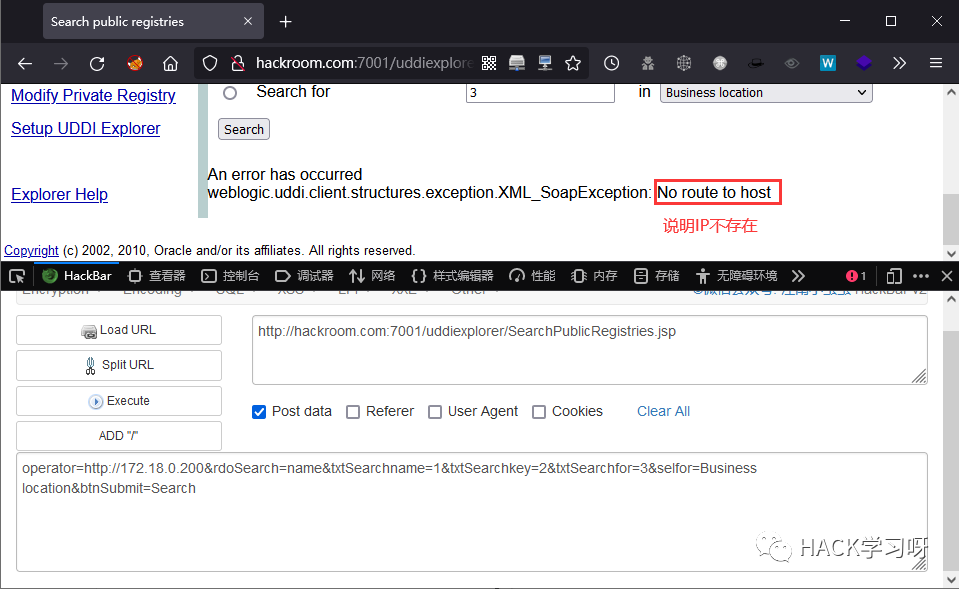The height and width of the screenshot is (589, 959).
Task: Open the QR code generator icon
Action: (489, 63)
